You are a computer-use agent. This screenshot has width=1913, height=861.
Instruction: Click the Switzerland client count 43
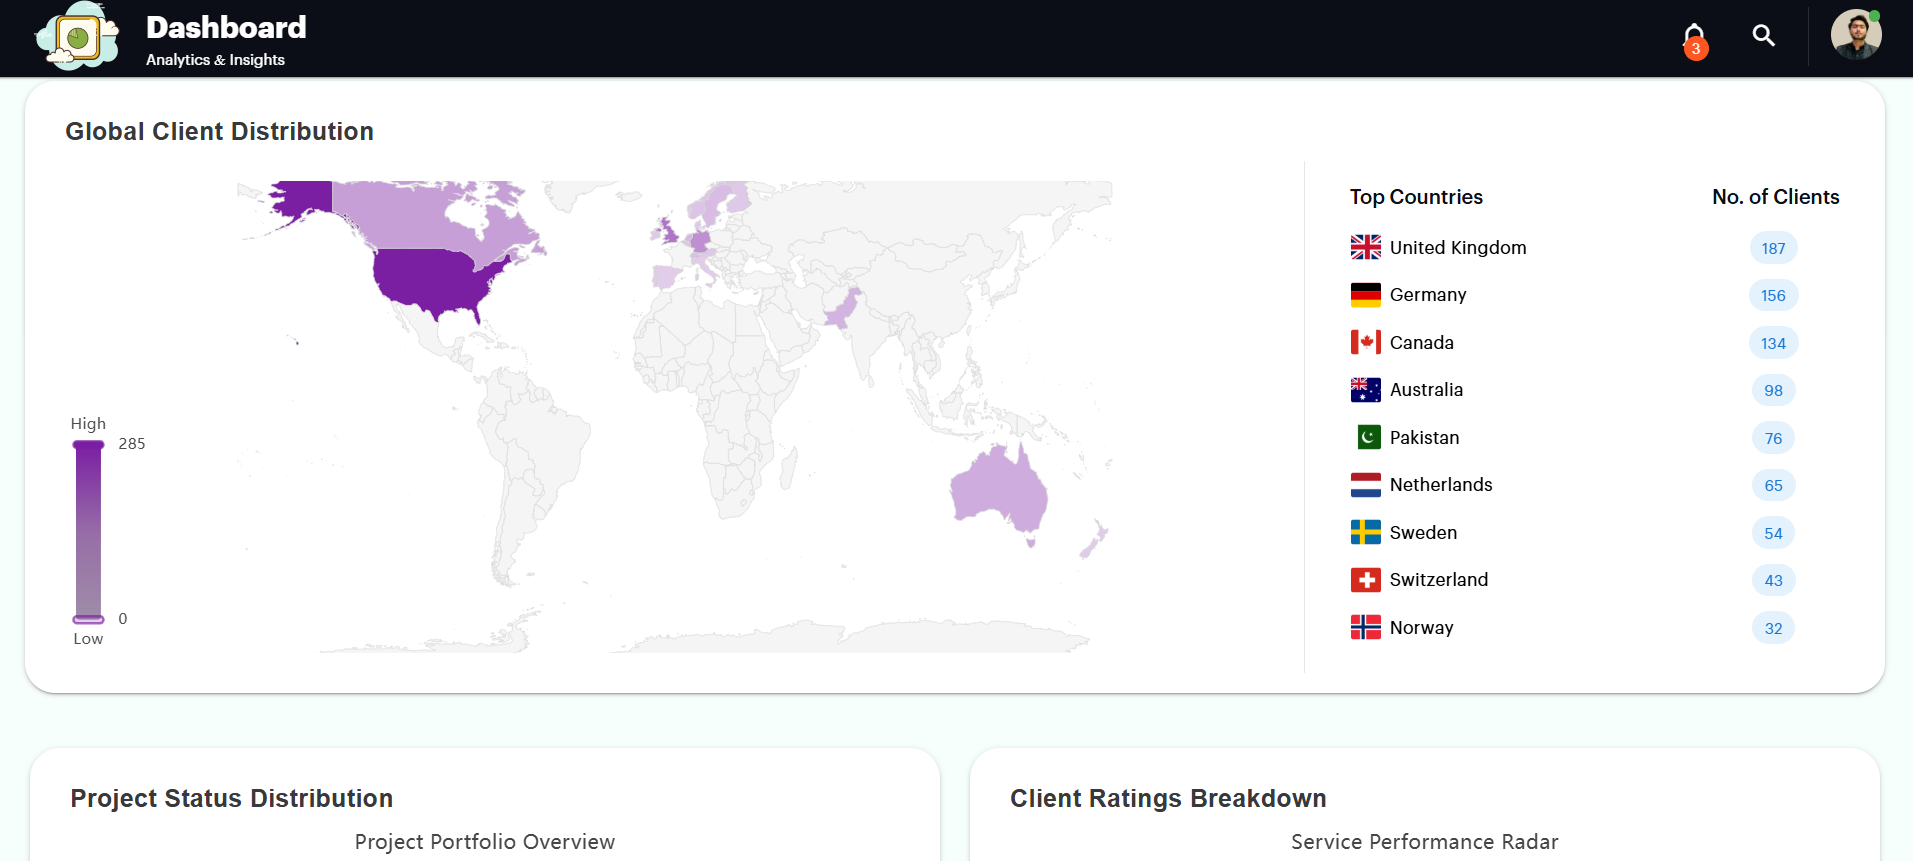point(1773,580)
